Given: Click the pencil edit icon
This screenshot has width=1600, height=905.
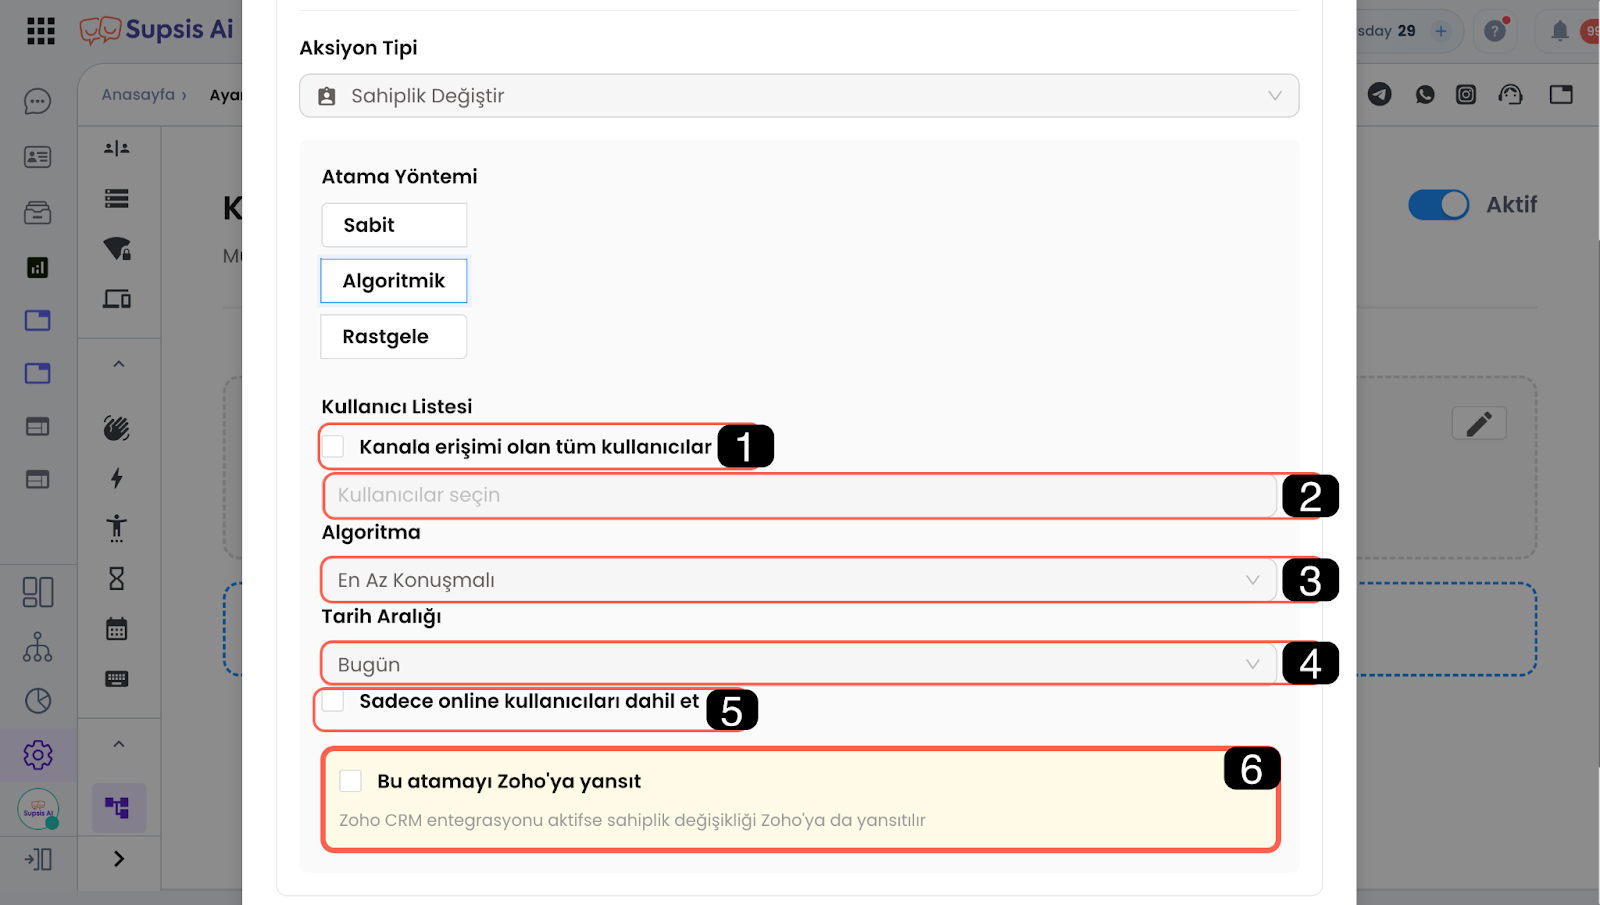Looking at the screenshot, I should pyautogui.click(x=1479, y=424).
